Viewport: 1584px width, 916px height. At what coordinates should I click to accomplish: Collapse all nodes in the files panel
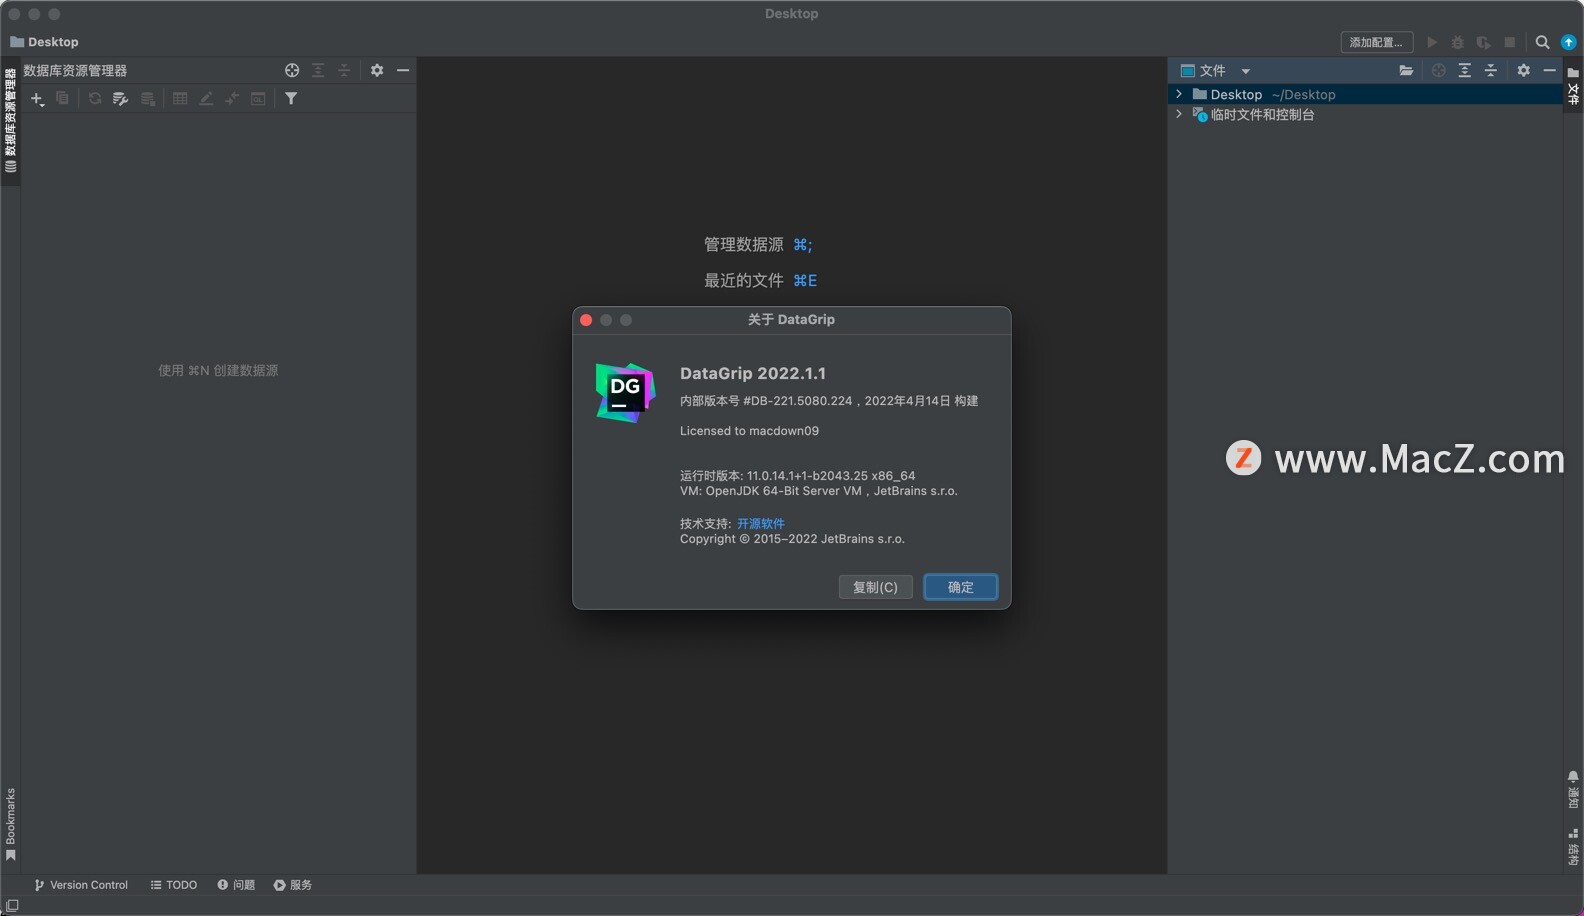[1491, 70]
